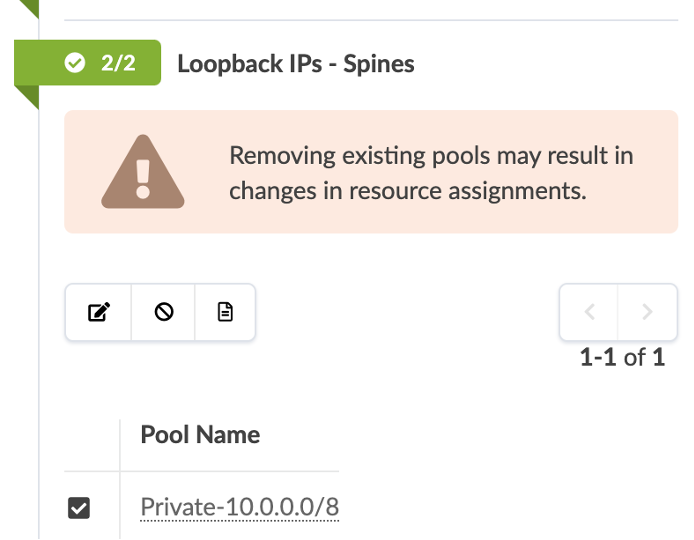
Task: Click the warning triangle icon
Action: click(x=143, y=173)
